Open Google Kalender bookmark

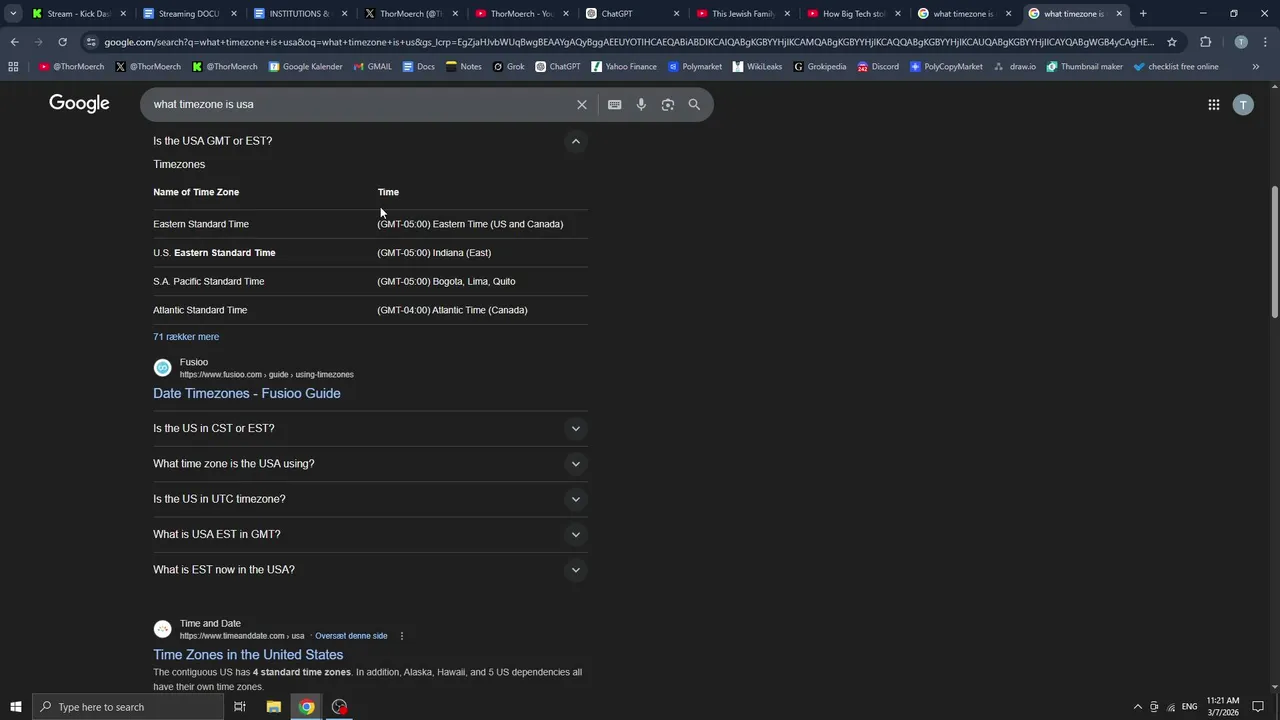coord(305,66)
